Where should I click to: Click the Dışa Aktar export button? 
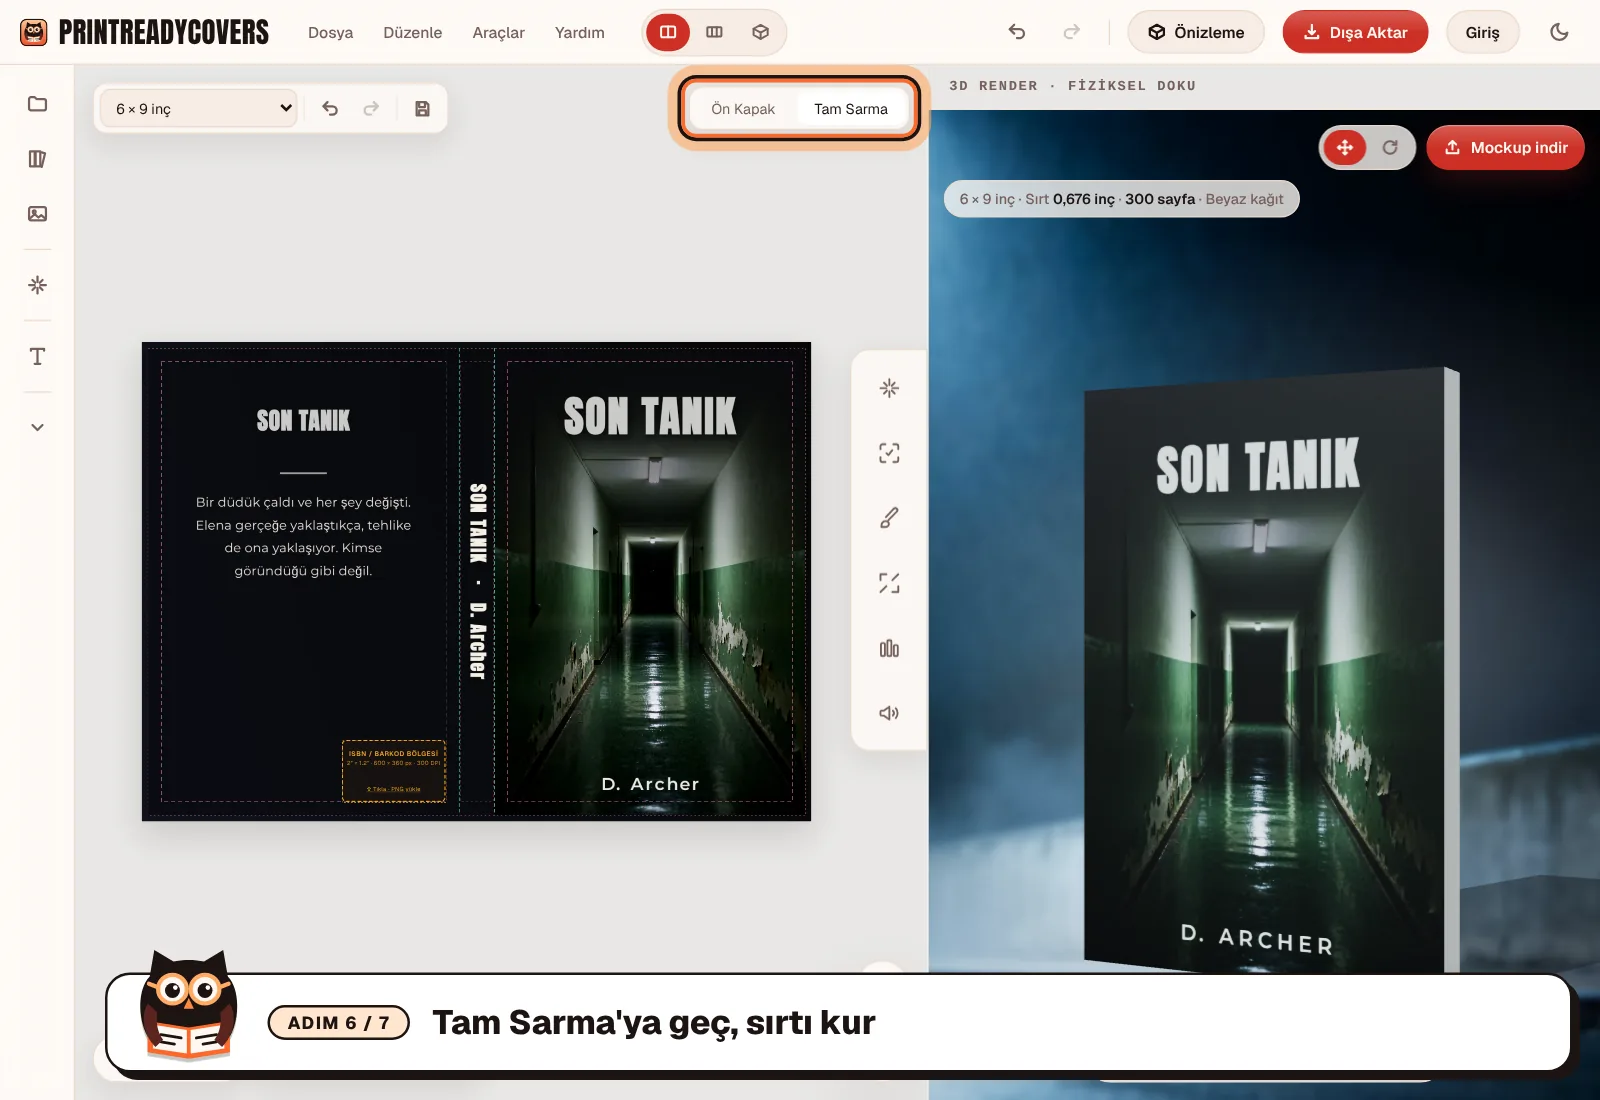(1355, 32)
